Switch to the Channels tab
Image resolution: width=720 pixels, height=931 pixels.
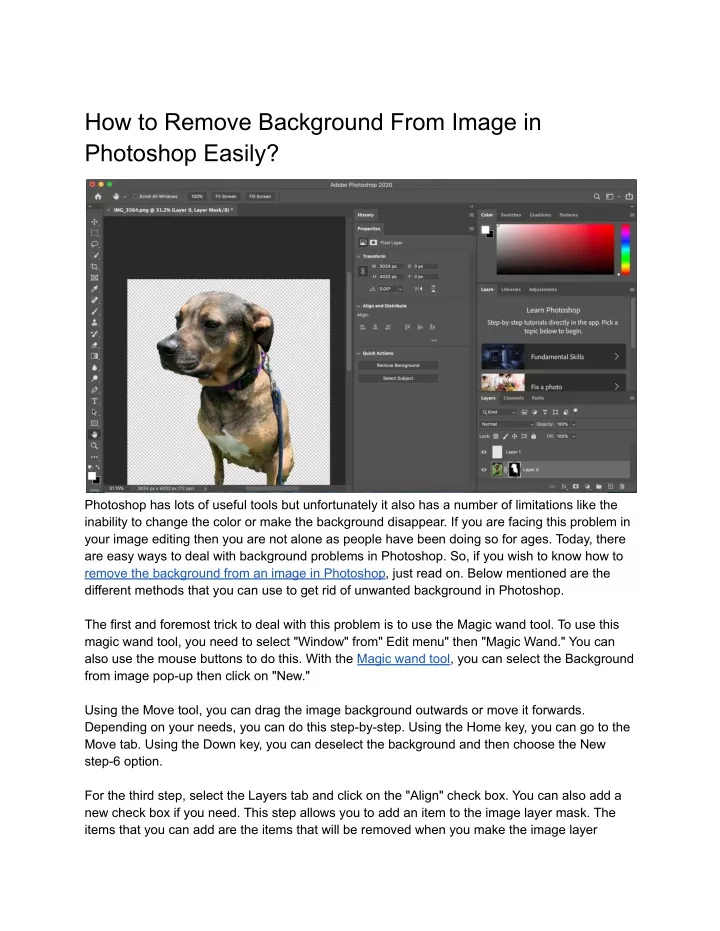coord(513,398)
